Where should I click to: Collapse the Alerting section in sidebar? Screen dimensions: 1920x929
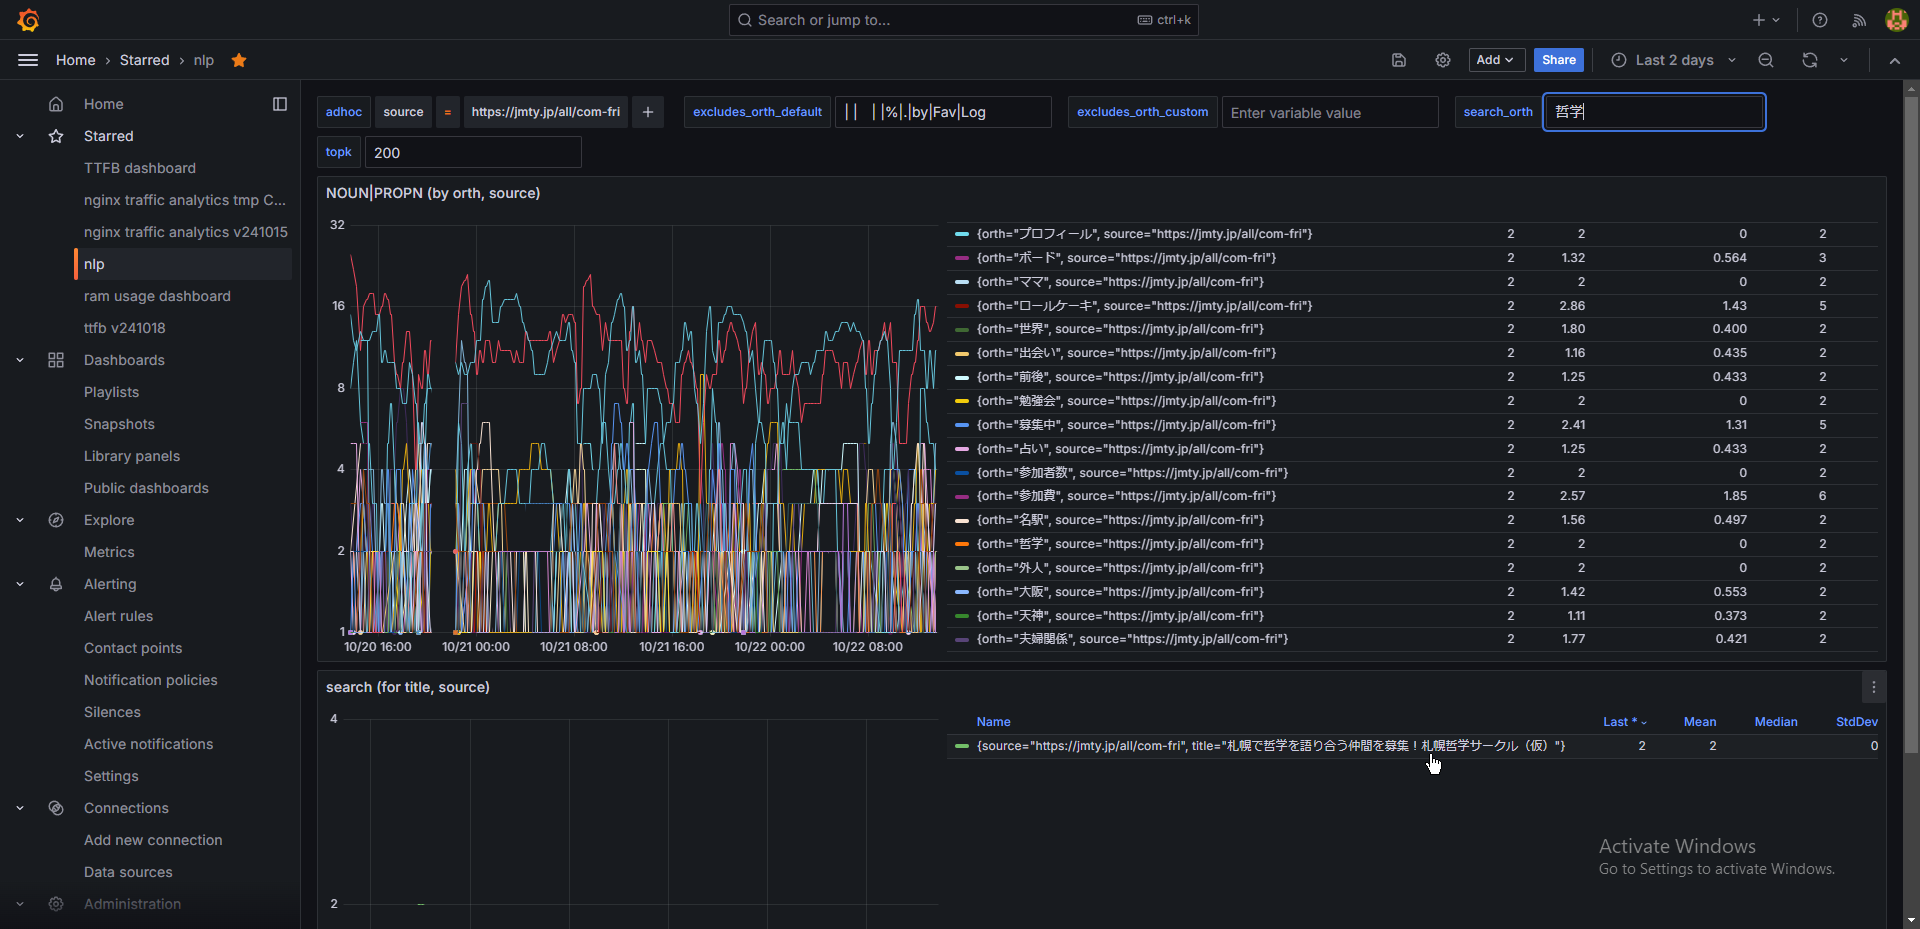tap(20, 584)
